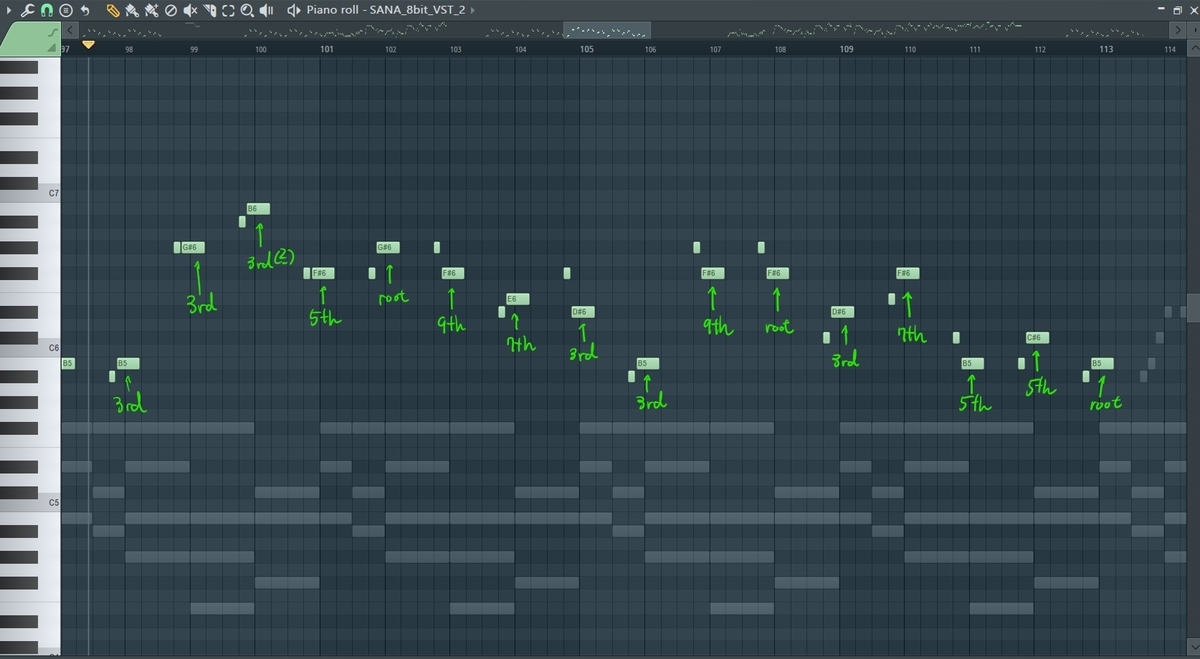Click the vertical scrollbar handle
Image resolution: width=1200 pixels, height=659 pixels.
tap(1193, 306)
